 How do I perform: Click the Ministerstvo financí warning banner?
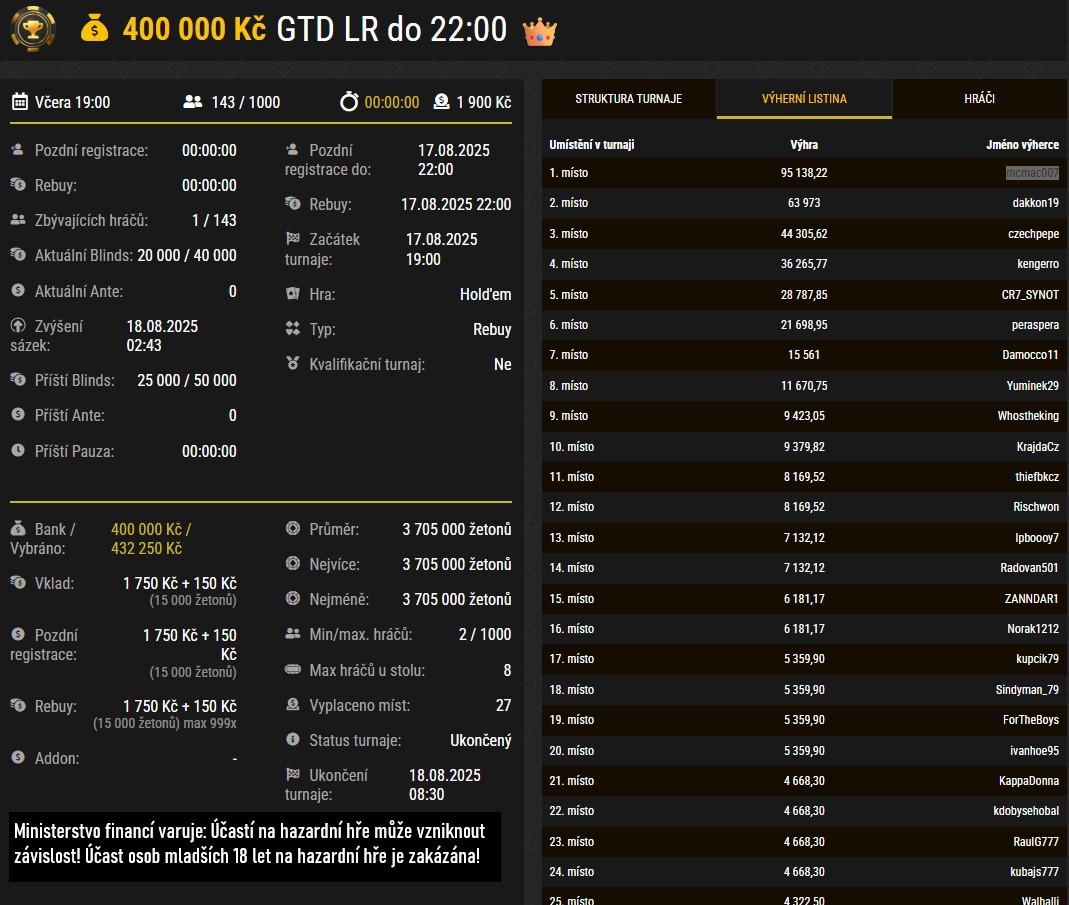[255, 846]
